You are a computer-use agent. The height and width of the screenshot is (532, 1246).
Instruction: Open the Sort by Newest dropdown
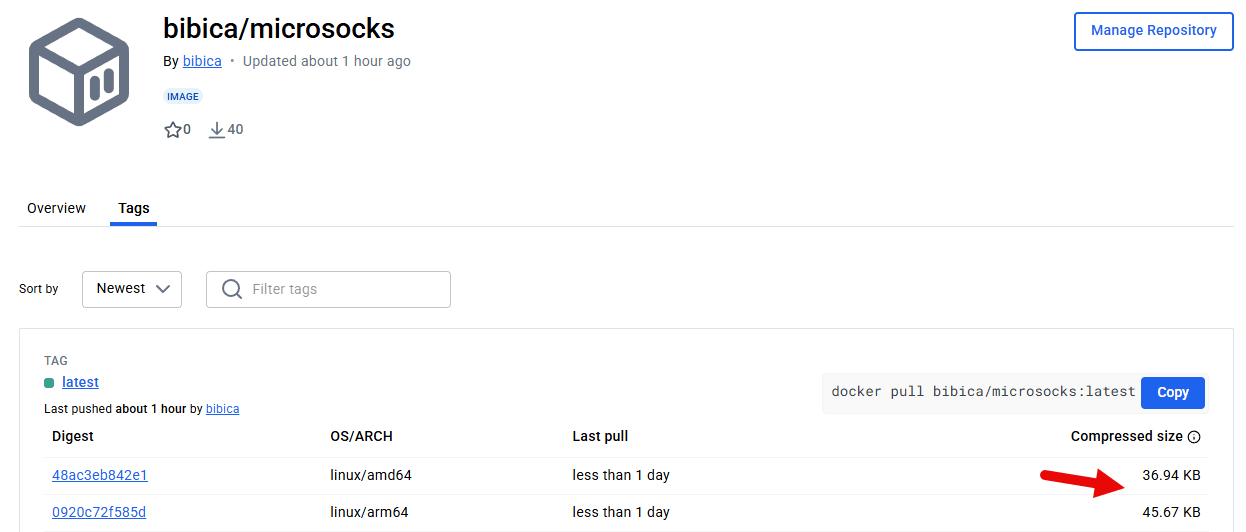point(132,289)
